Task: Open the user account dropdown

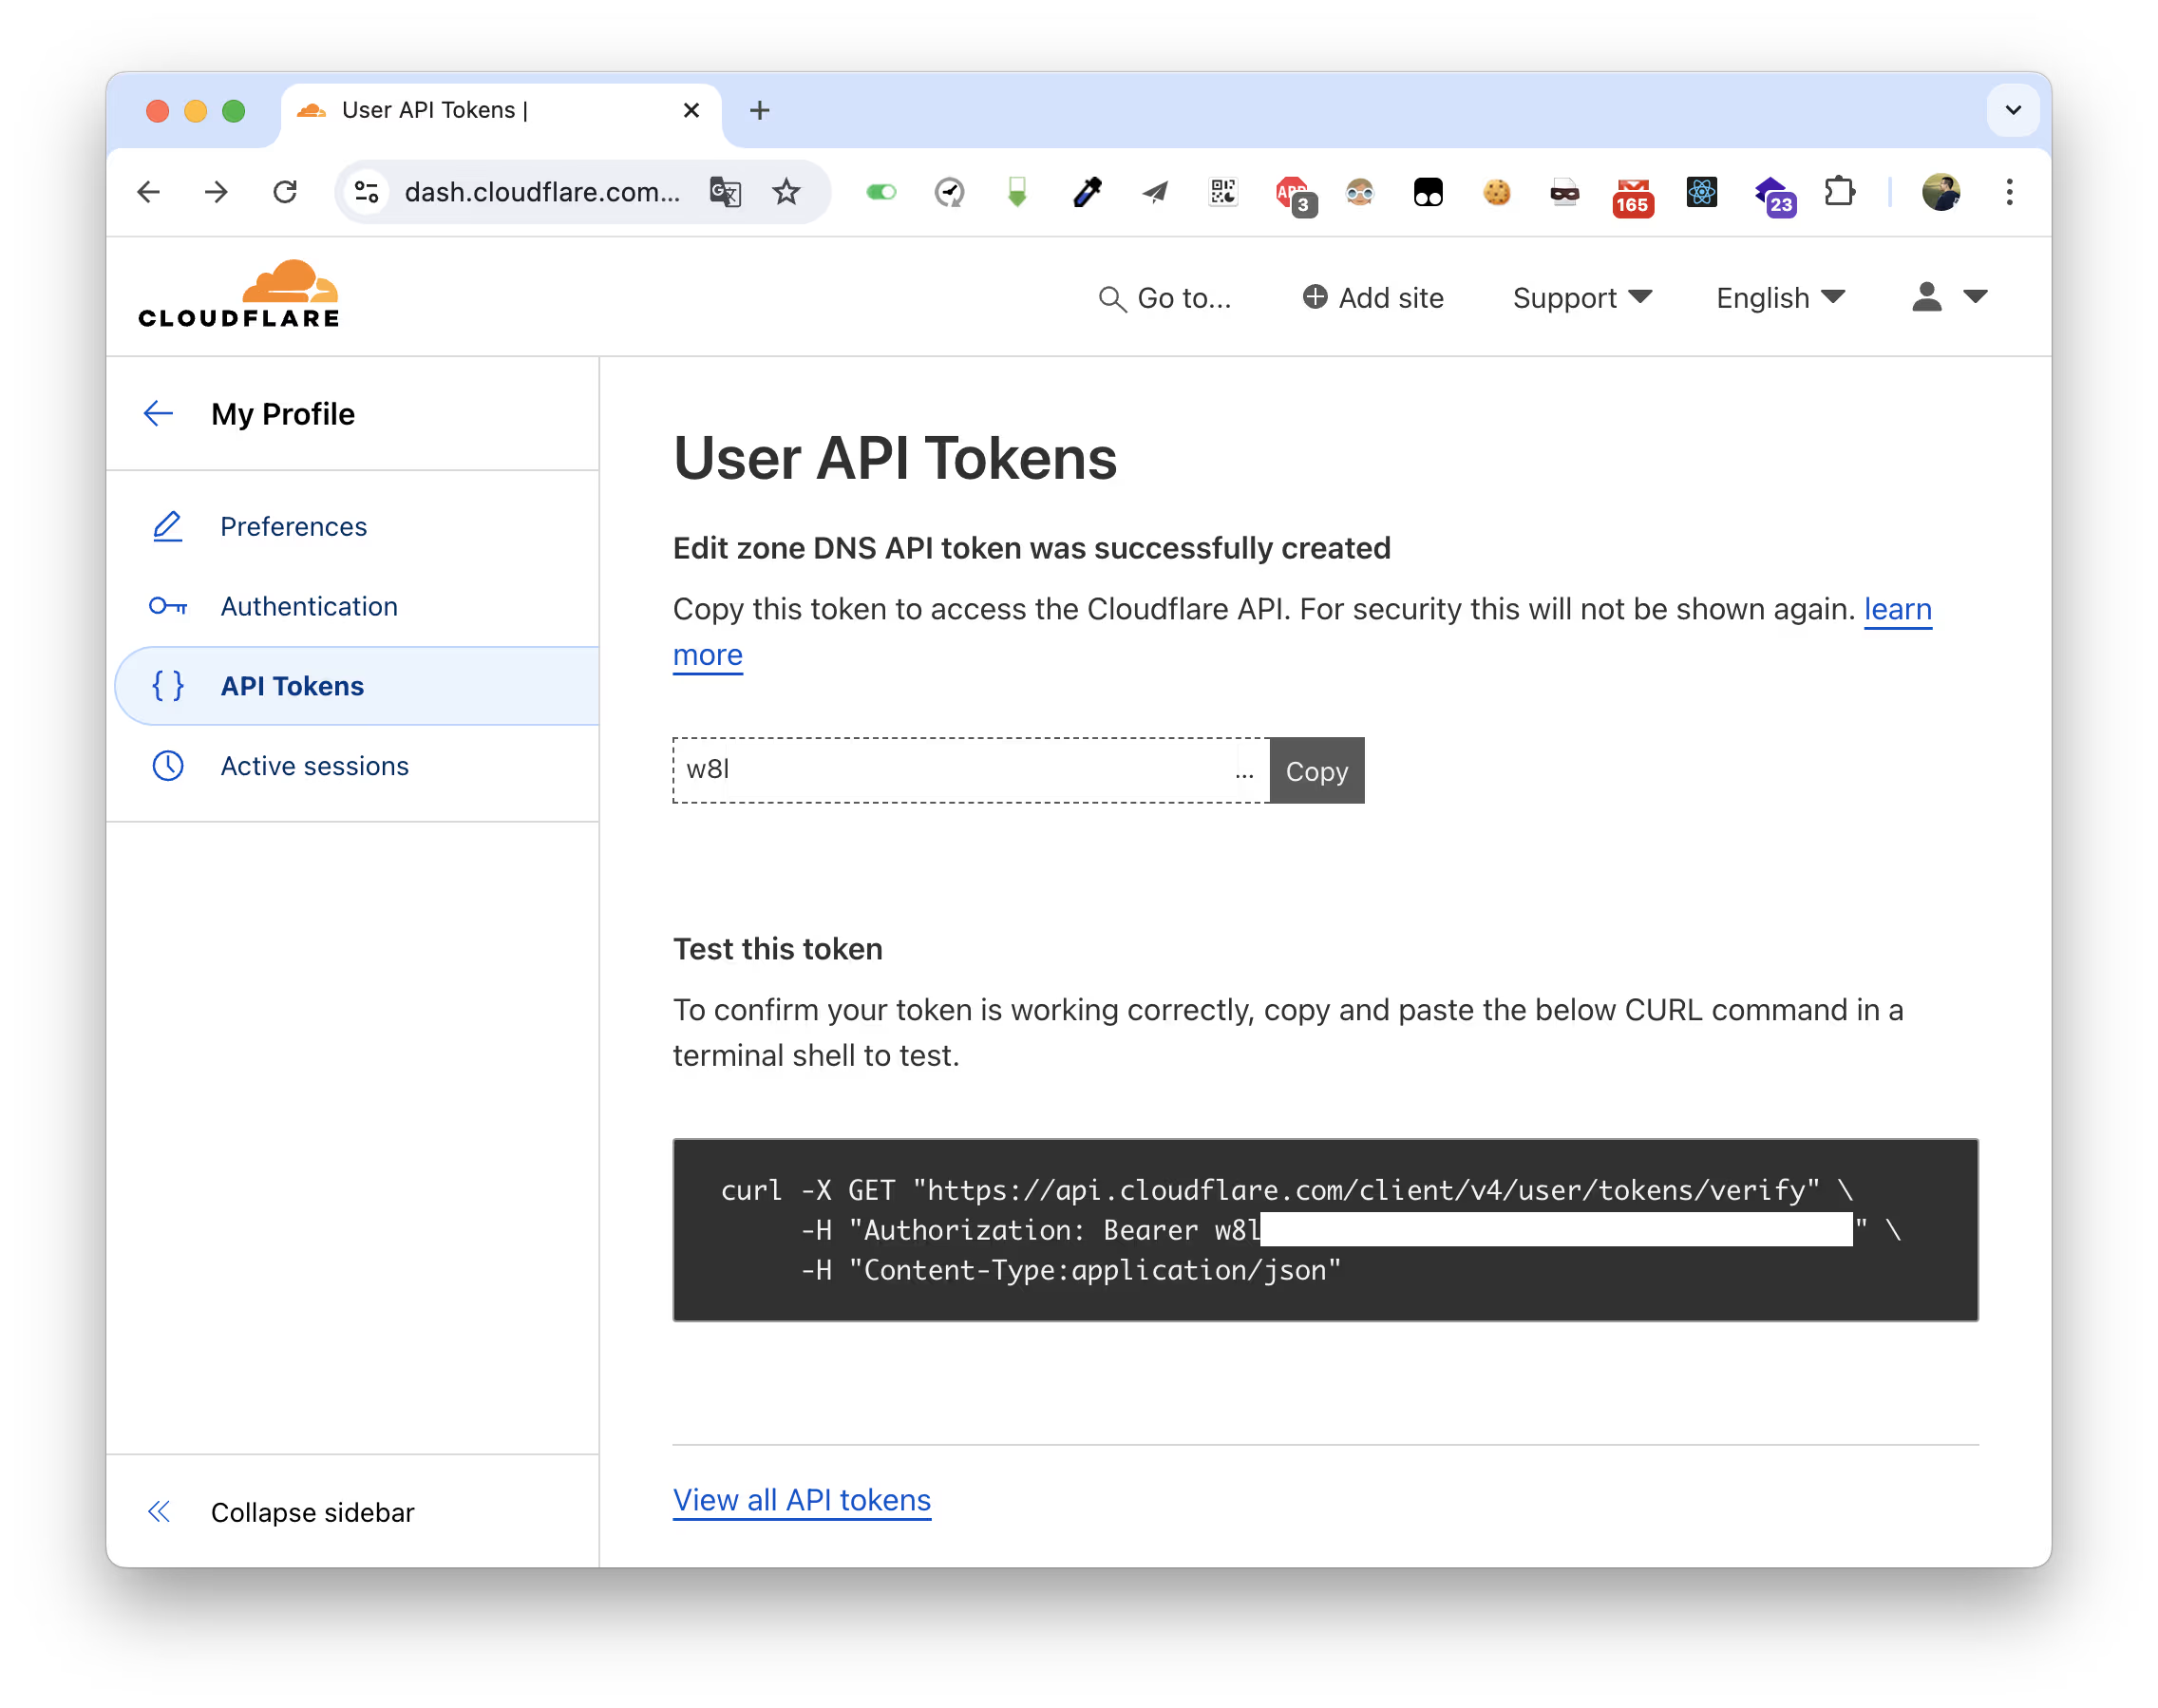Action: click(1948, 297)
